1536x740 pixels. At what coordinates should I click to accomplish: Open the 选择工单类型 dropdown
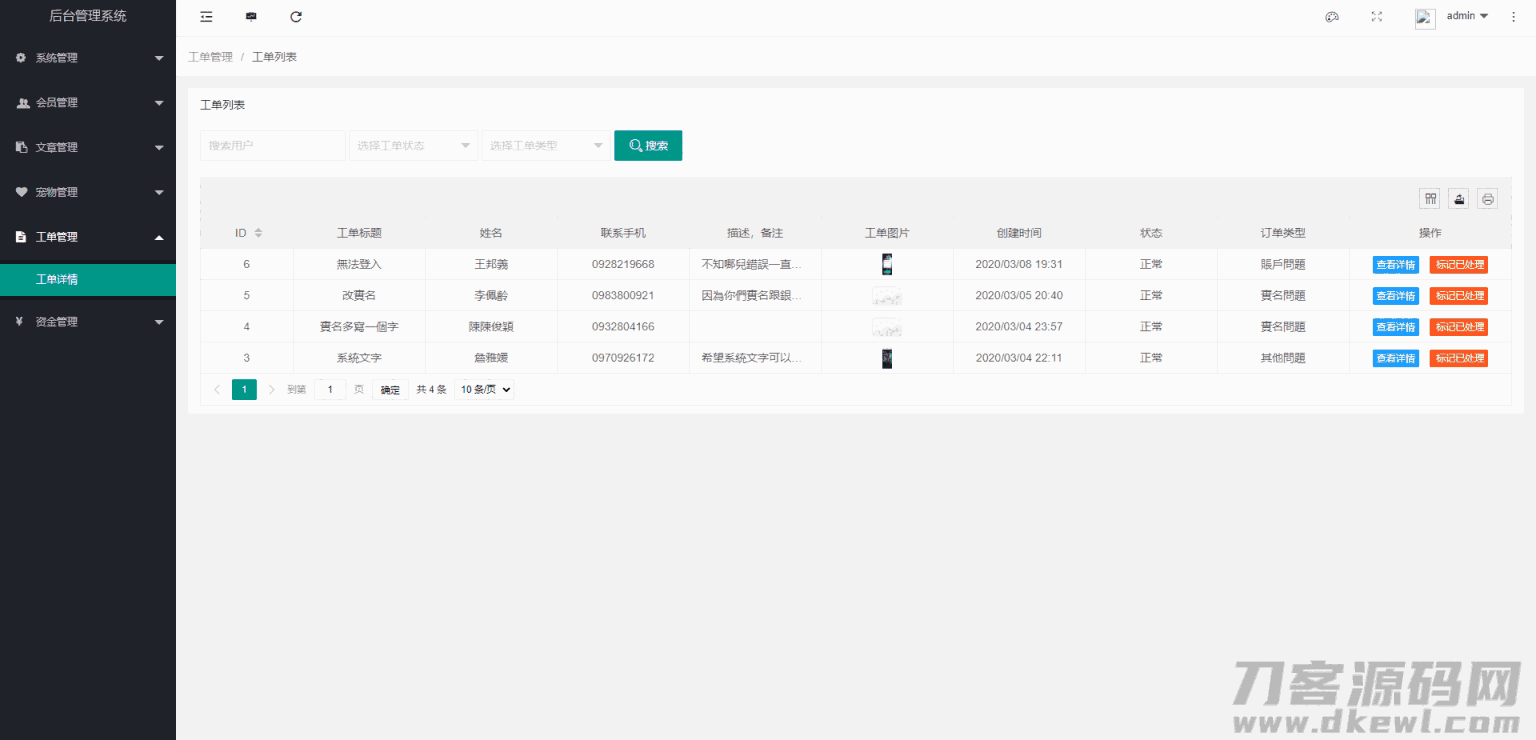pos(546,145)
